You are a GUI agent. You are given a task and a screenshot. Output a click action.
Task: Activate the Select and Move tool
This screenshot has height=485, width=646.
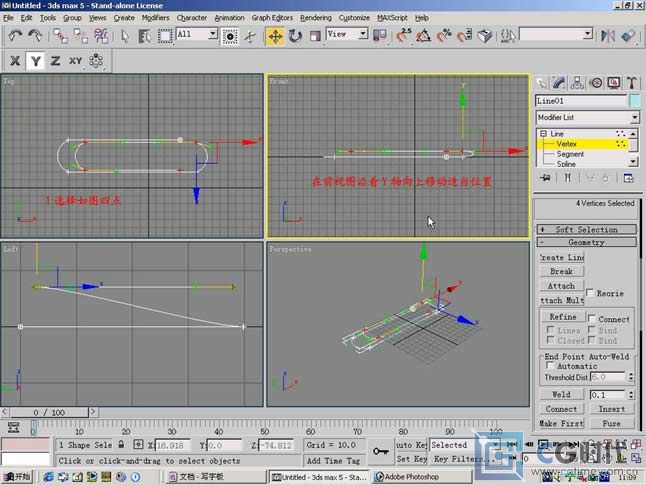pyautogui.click(x=275, y=36)
